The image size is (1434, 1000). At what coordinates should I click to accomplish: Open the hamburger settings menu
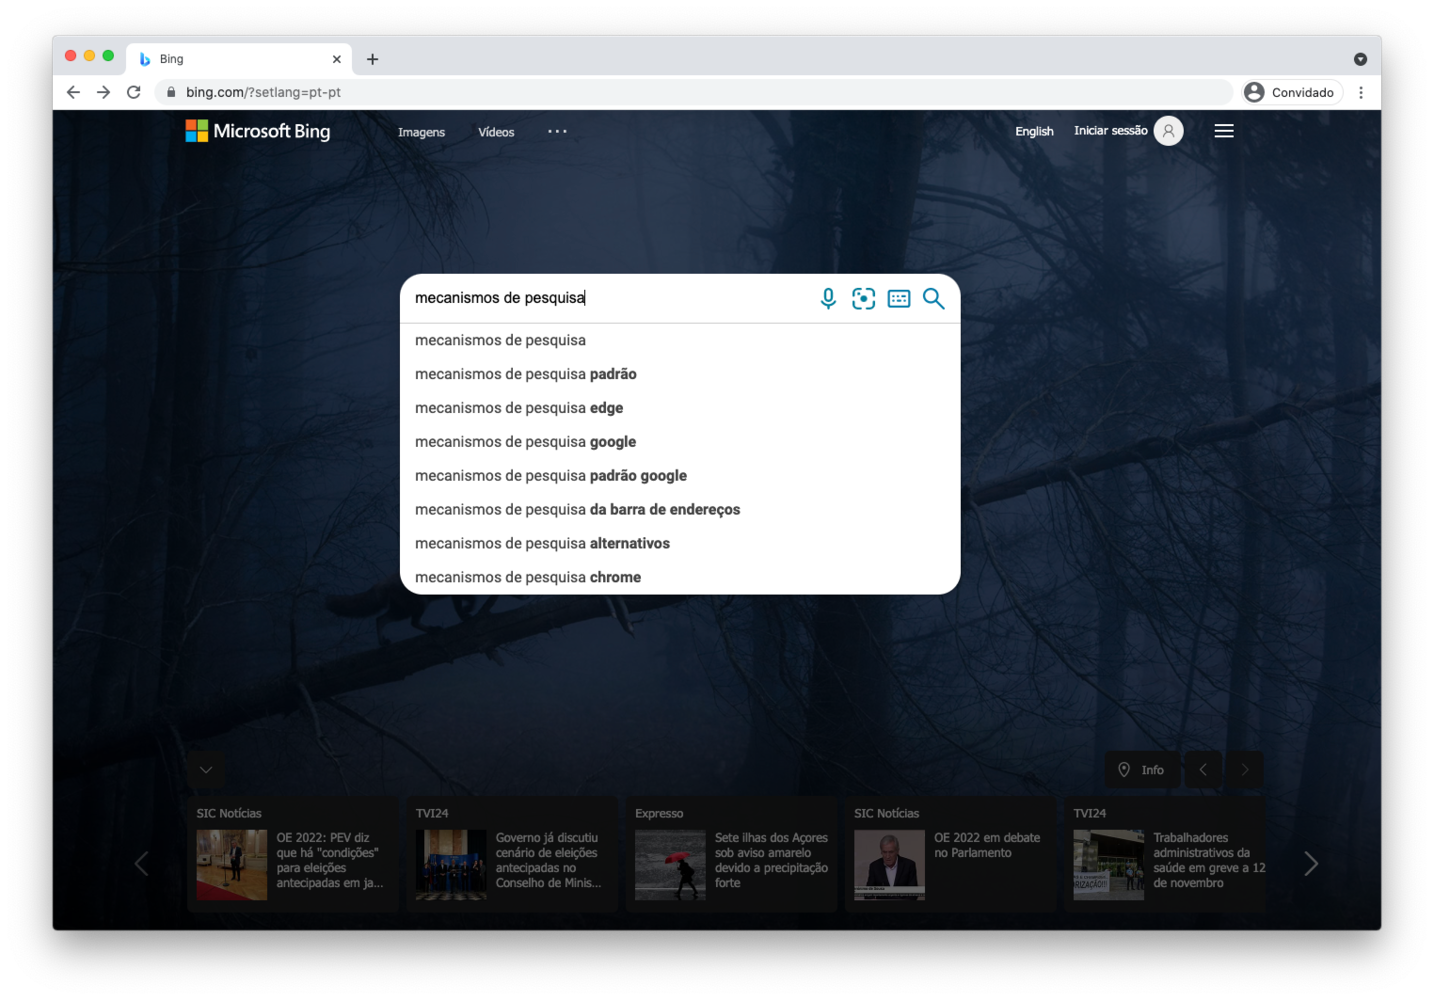pyautogui.click(x=1224, y=131)
